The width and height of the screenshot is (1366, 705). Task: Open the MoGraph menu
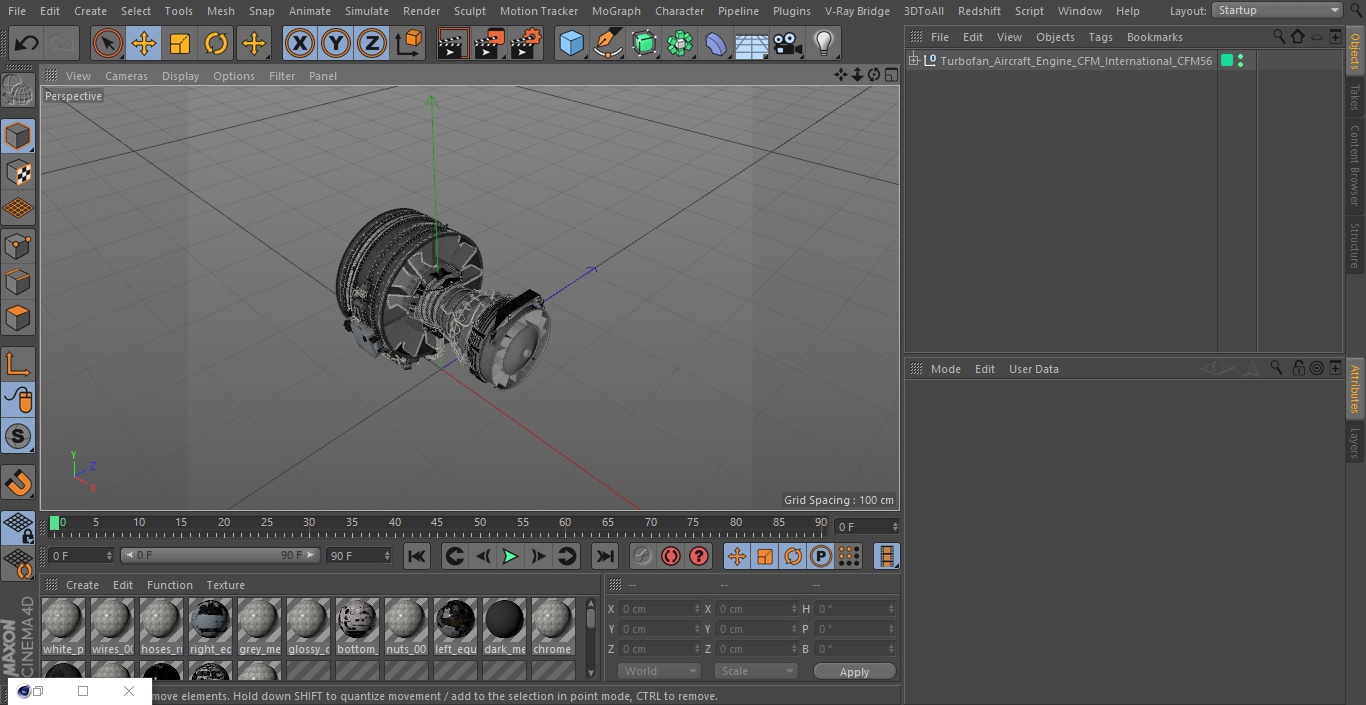click(616, 11)
